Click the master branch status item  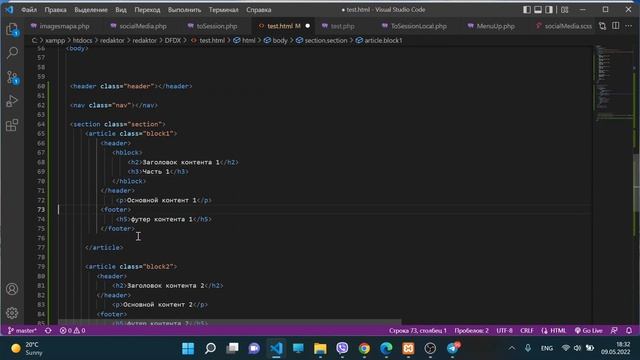22,331
